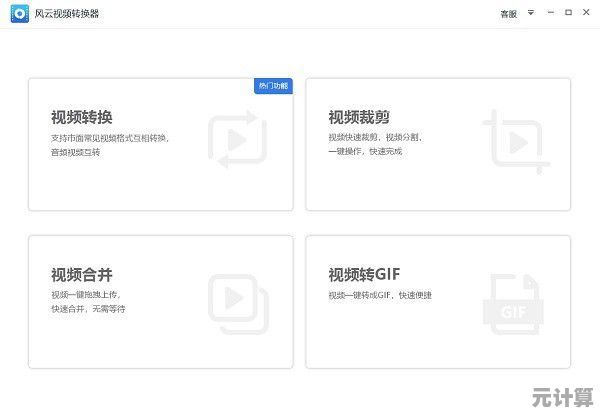Select the 视频转换 heading
The height and width of the screenshot is (416, 600).
click(81, 117)
